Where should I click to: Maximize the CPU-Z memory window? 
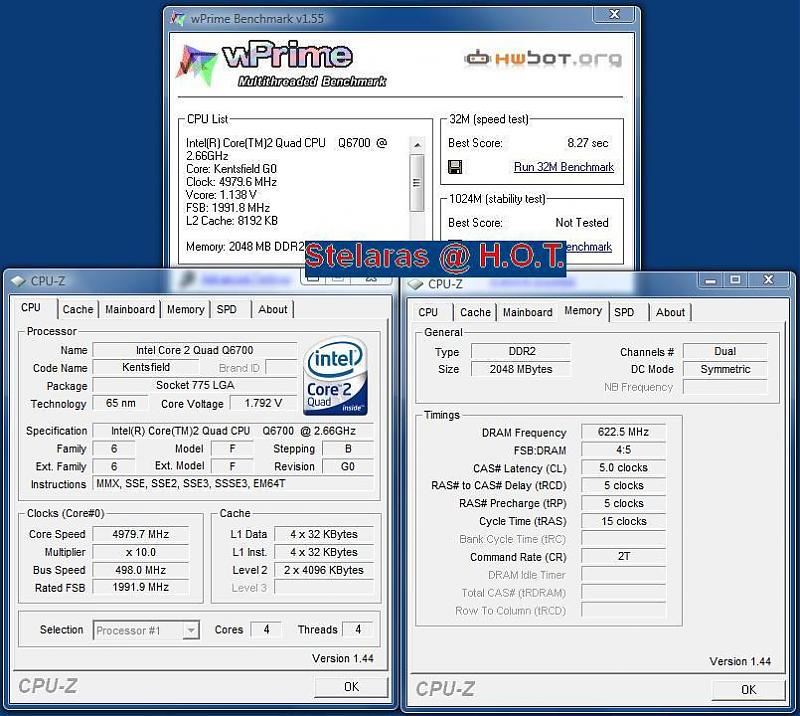click(735, 280)
